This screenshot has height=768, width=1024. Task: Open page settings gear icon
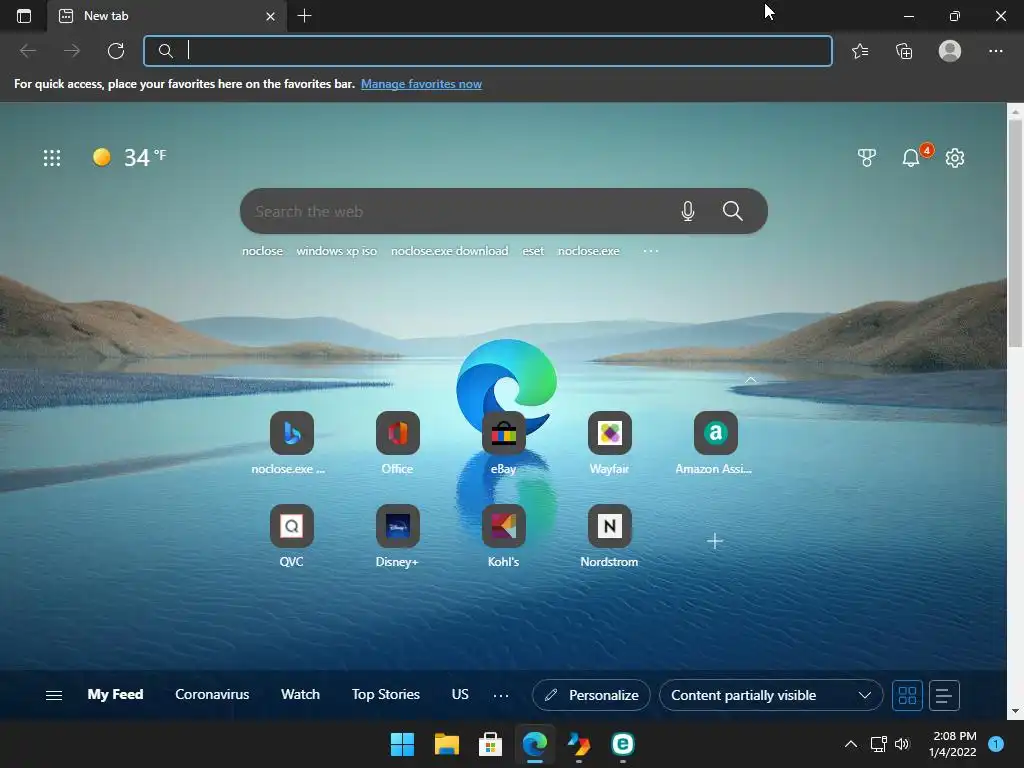(x=955, y=157)
